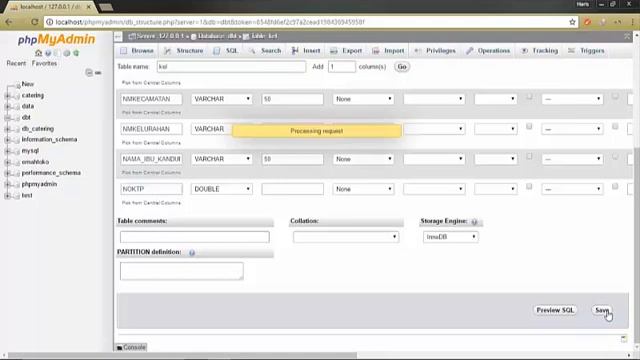
Task: Open the Browse tab
Action: 138,51
